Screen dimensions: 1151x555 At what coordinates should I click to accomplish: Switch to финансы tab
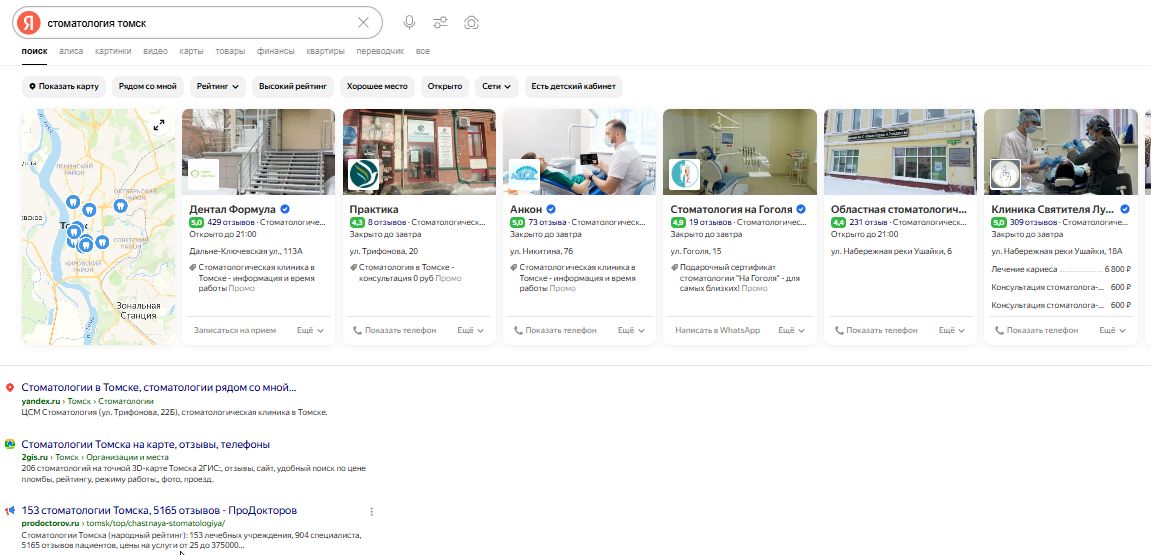pyautogui.click(x=275, y=51)
